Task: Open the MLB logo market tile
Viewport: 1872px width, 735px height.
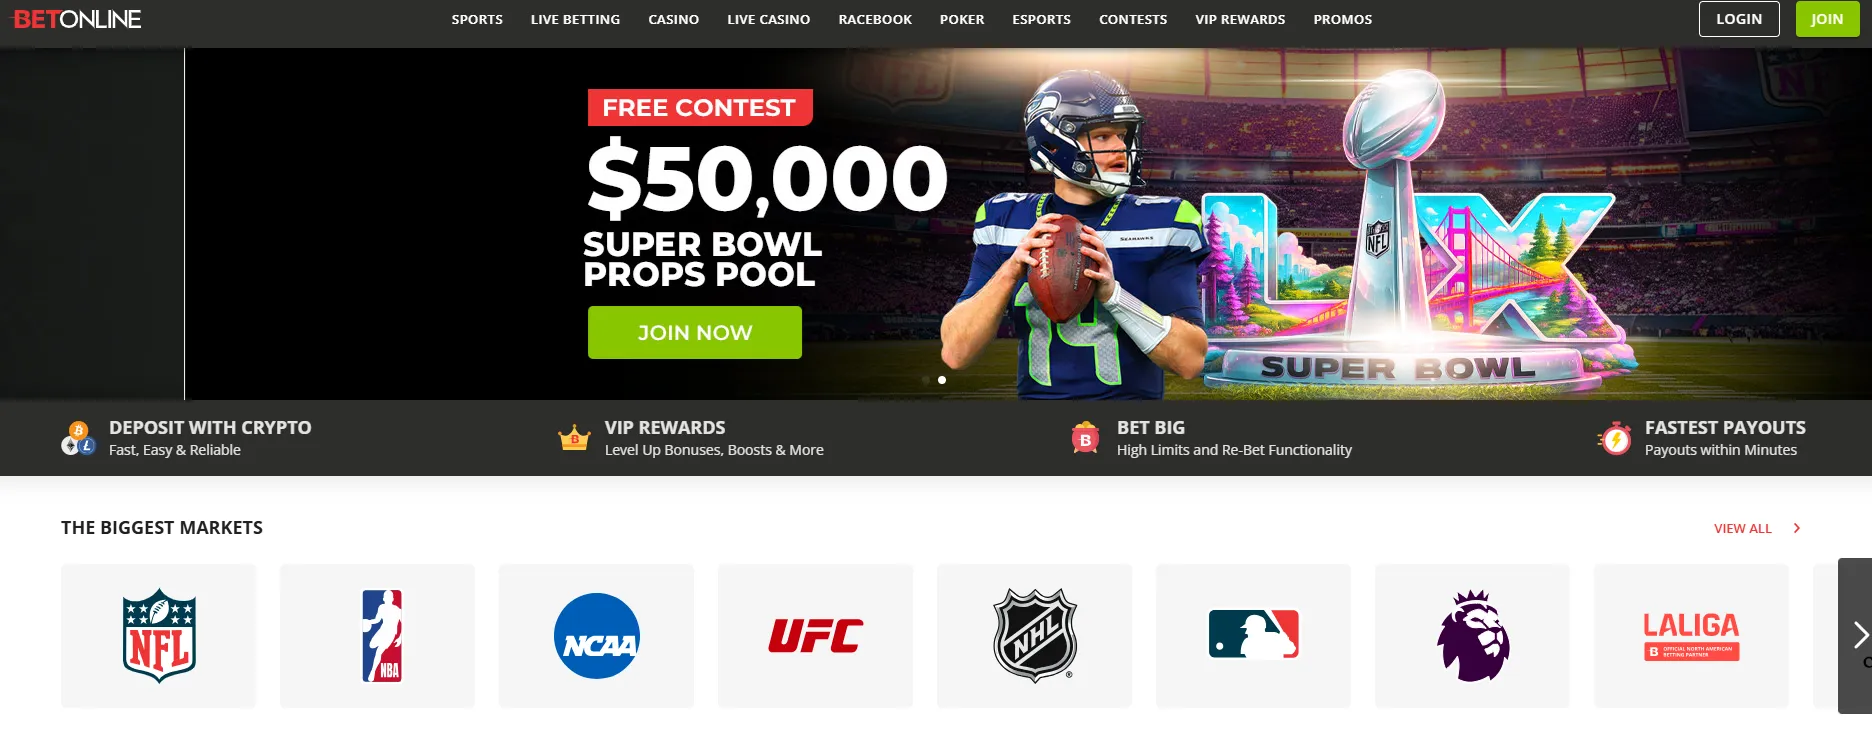Action: [x=1253, y=636]
